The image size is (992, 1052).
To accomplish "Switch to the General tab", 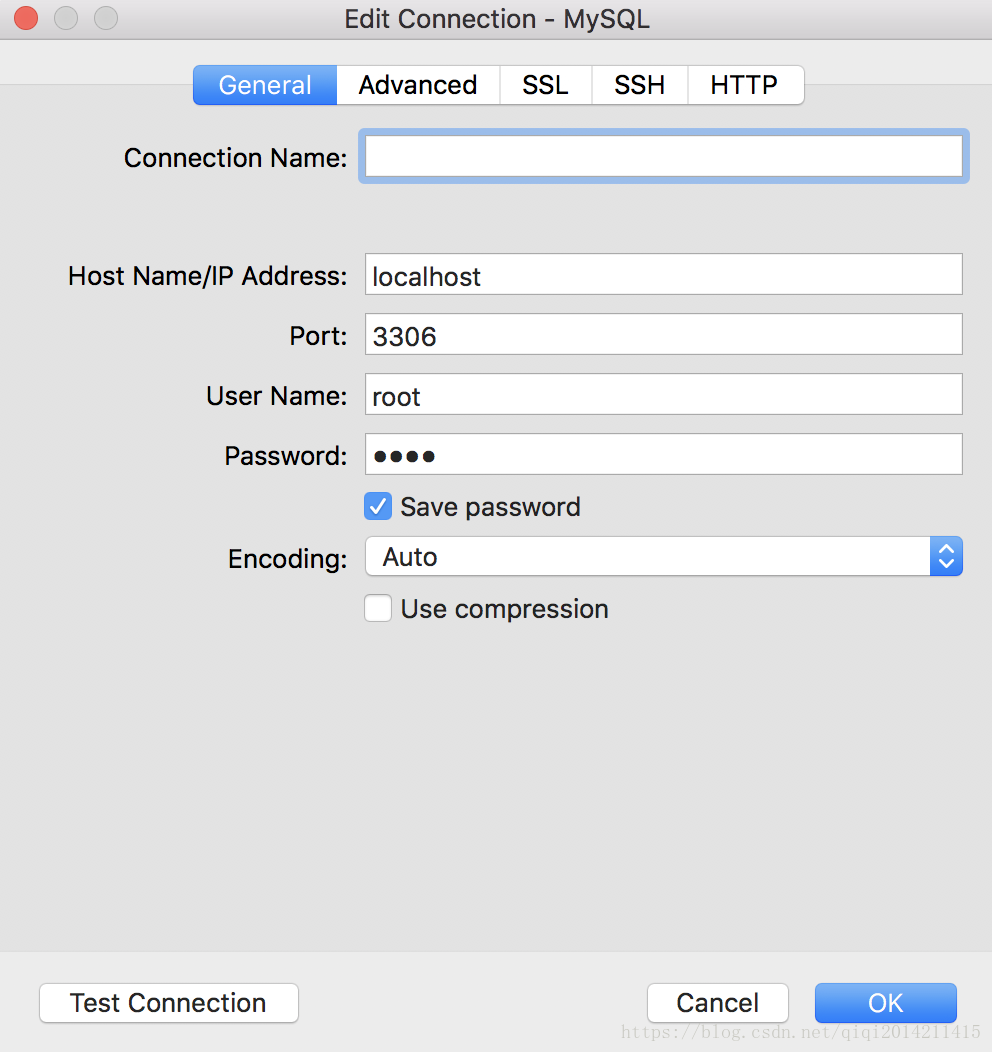I will click(x=265, y=85).
